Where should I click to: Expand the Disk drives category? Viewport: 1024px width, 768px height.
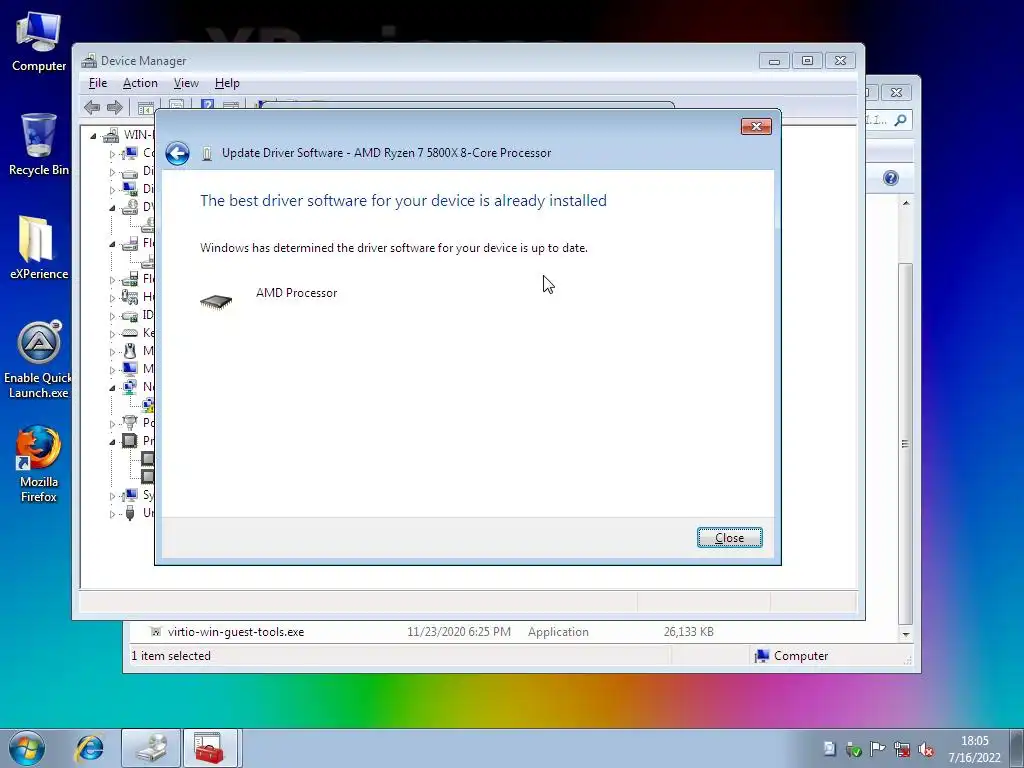pos(112,172)
